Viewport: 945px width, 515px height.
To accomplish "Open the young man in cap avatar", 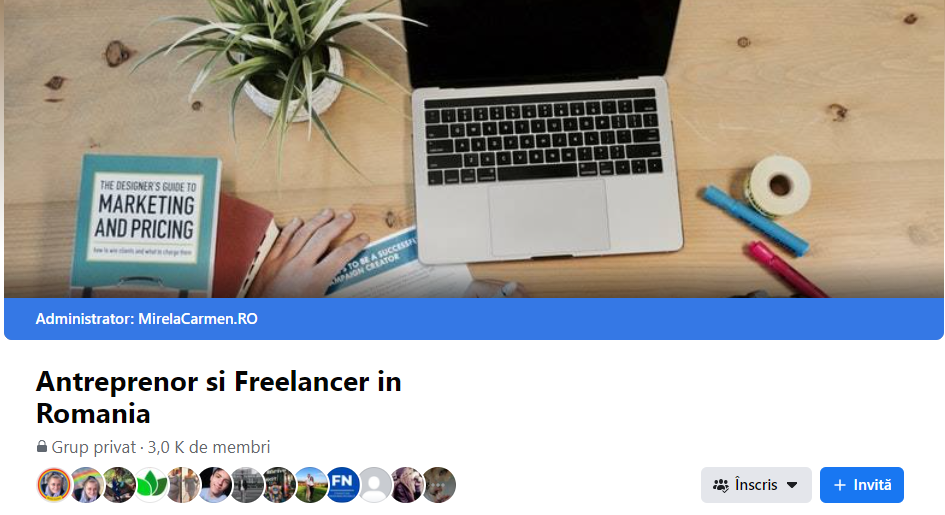I will coord(215,485).
